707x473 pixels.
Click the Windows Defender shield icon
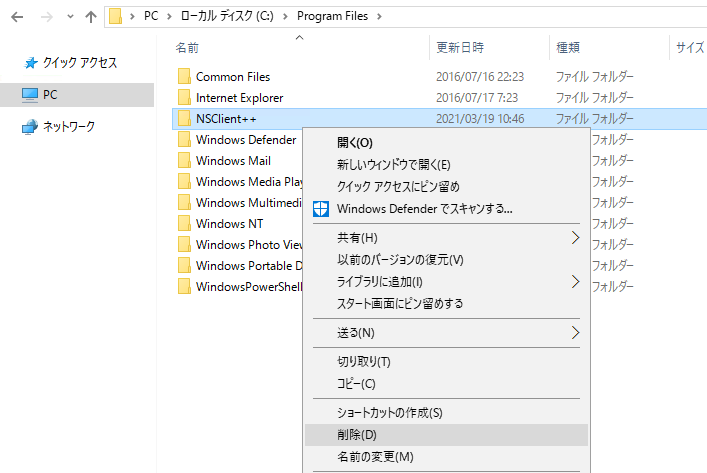(x=321, y=209)
